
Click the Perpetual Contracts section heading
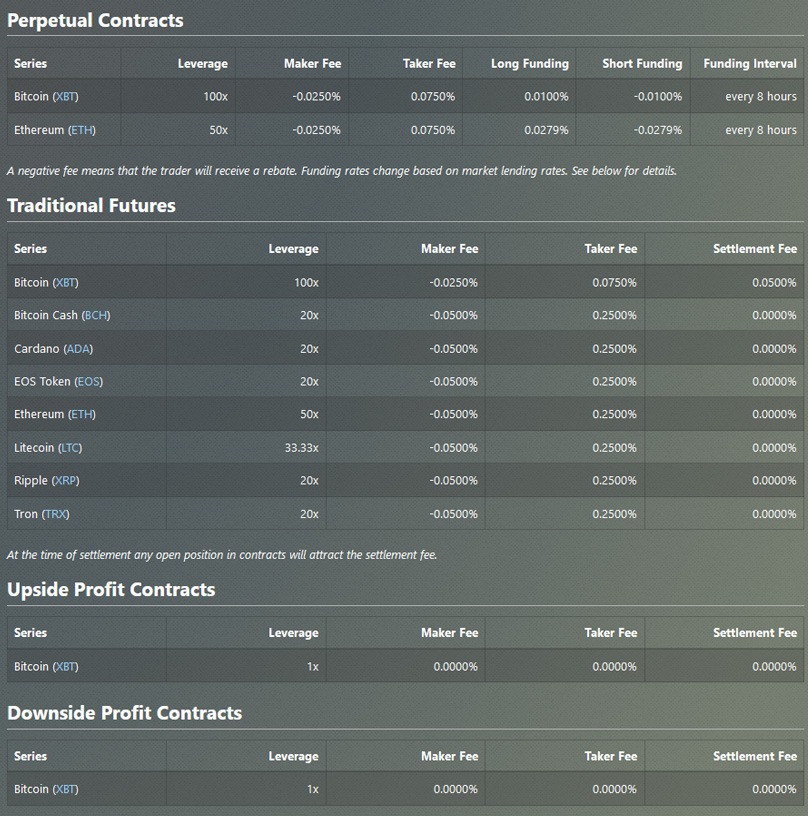(x=95, y=21)
